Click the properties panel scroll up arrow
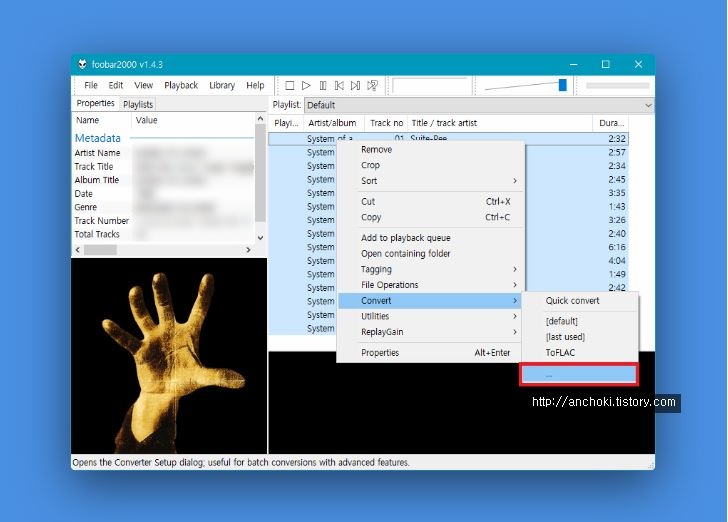The image size is (728, 522). (x=260, y=119)
